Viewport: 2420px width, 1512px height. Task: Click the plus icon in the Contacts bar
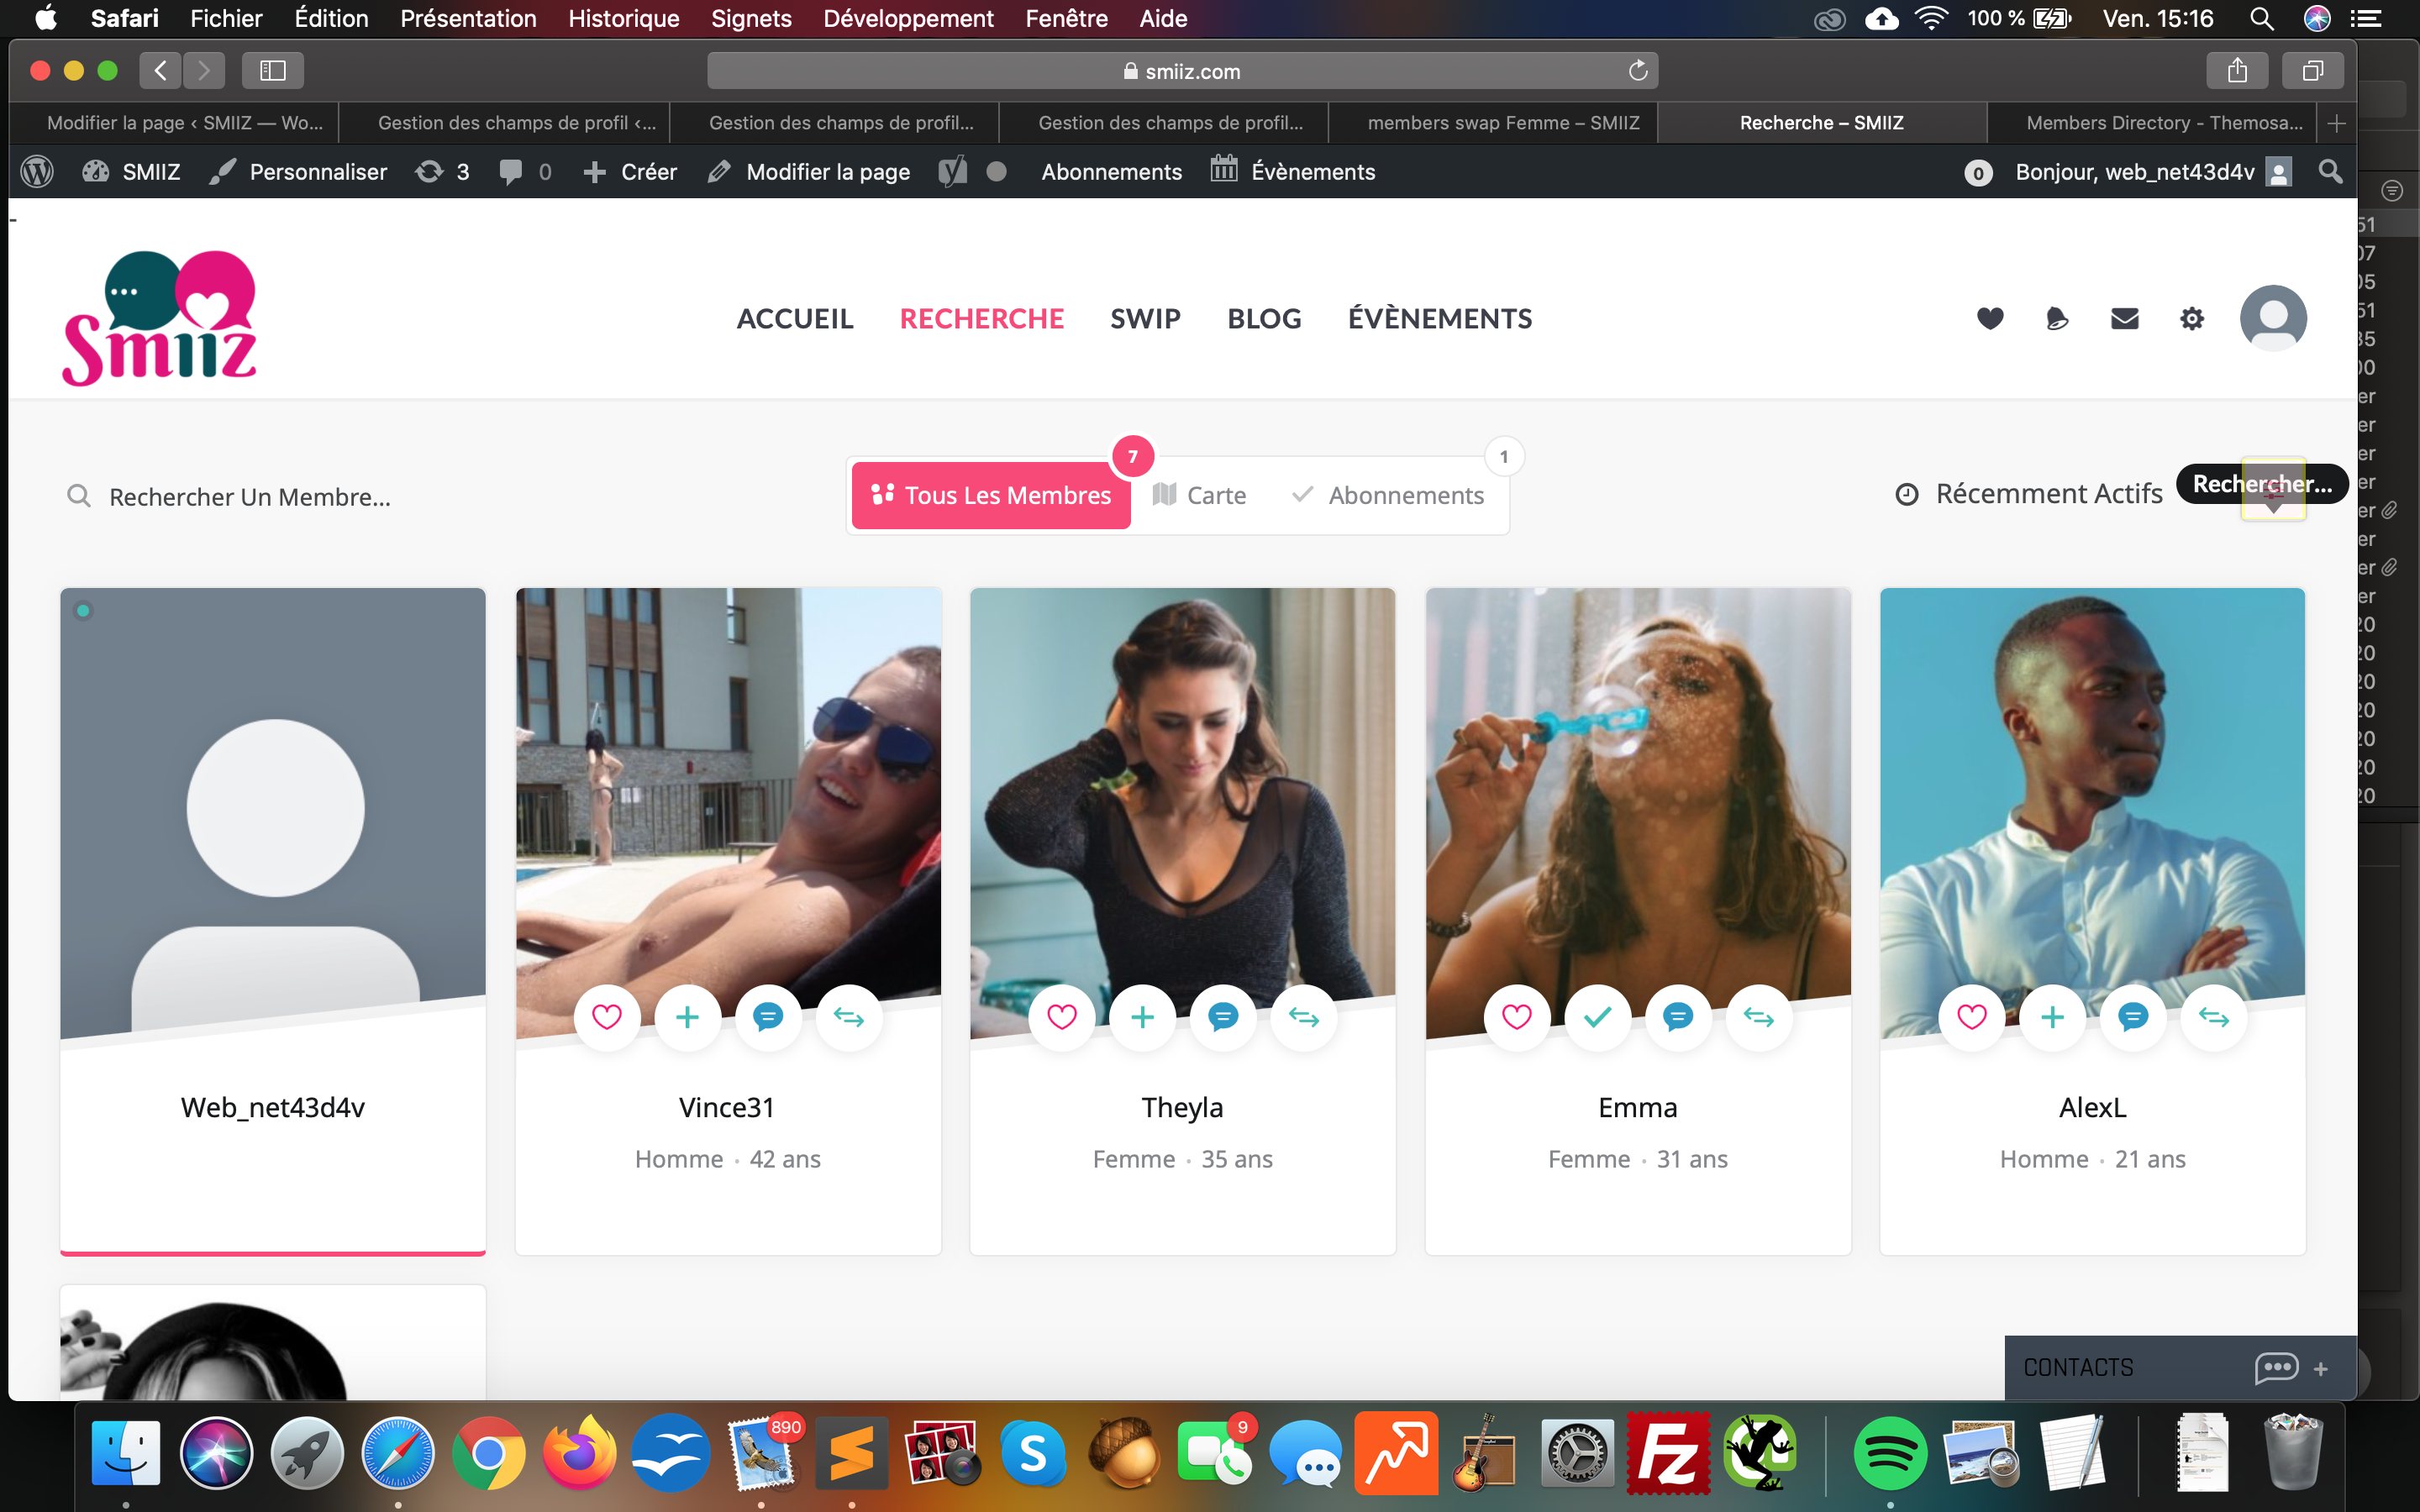coord(2321,1368)
